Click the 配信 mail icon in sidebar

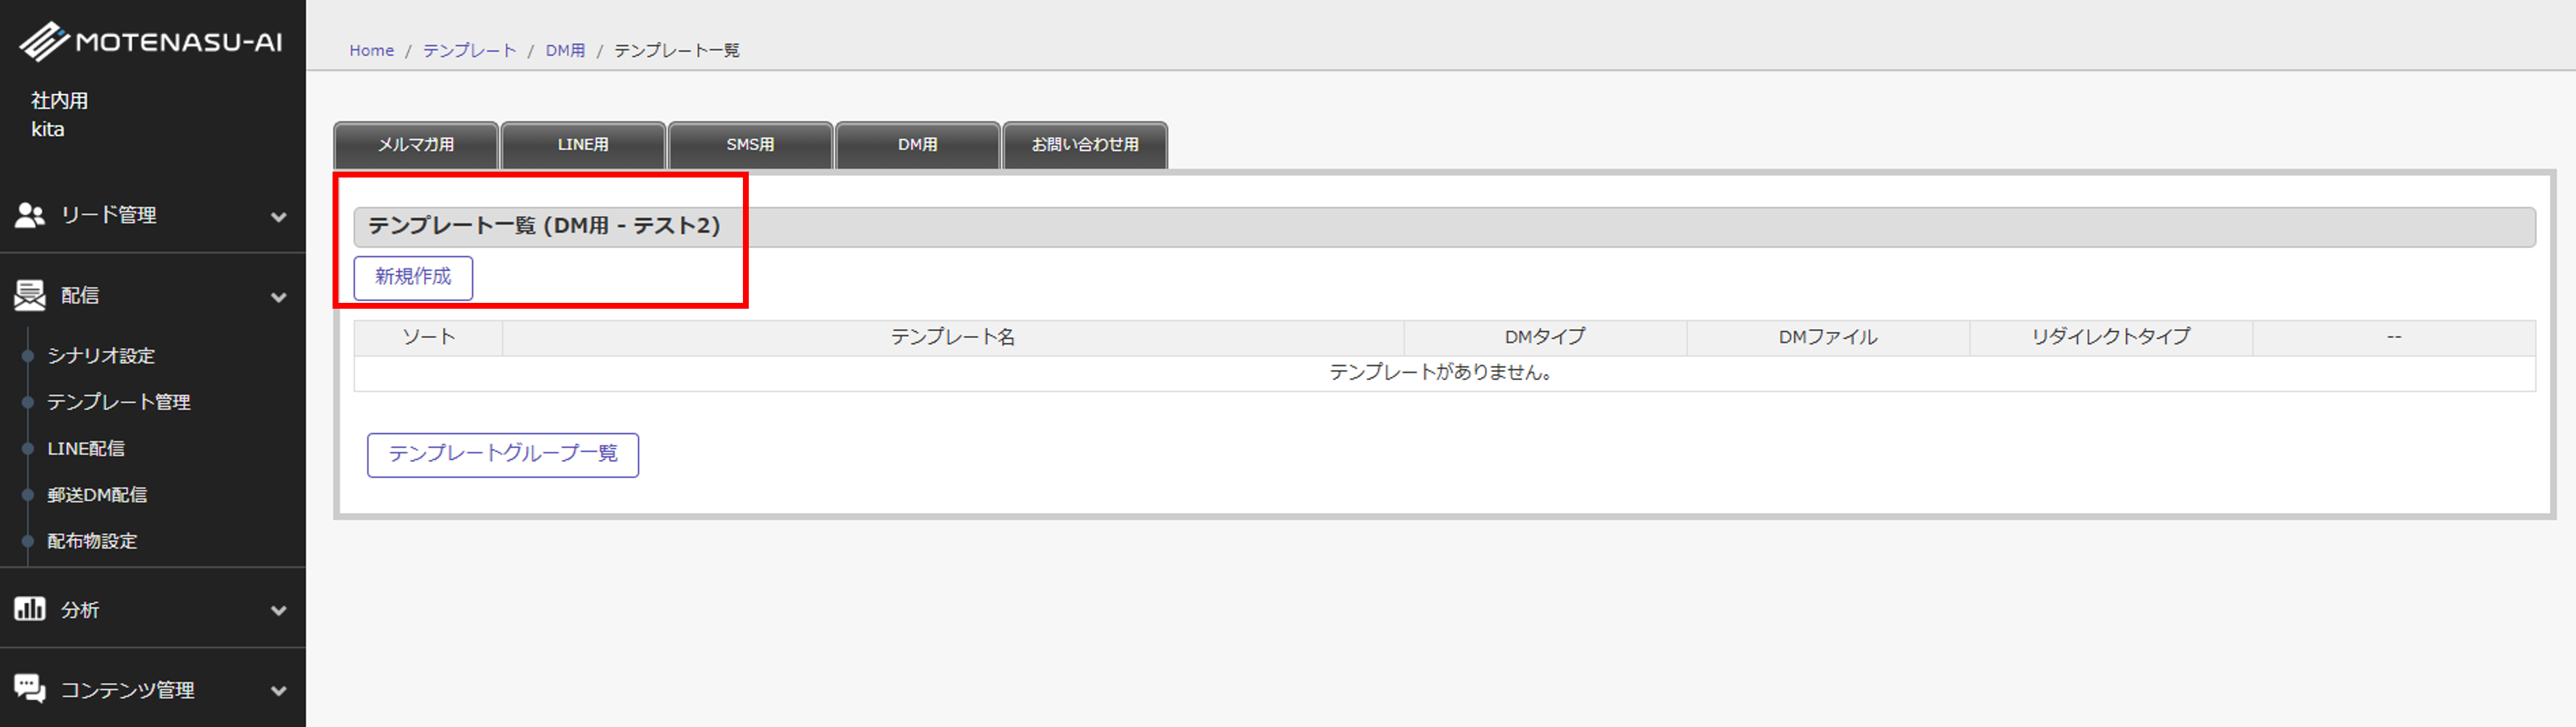tap(30, 295)
